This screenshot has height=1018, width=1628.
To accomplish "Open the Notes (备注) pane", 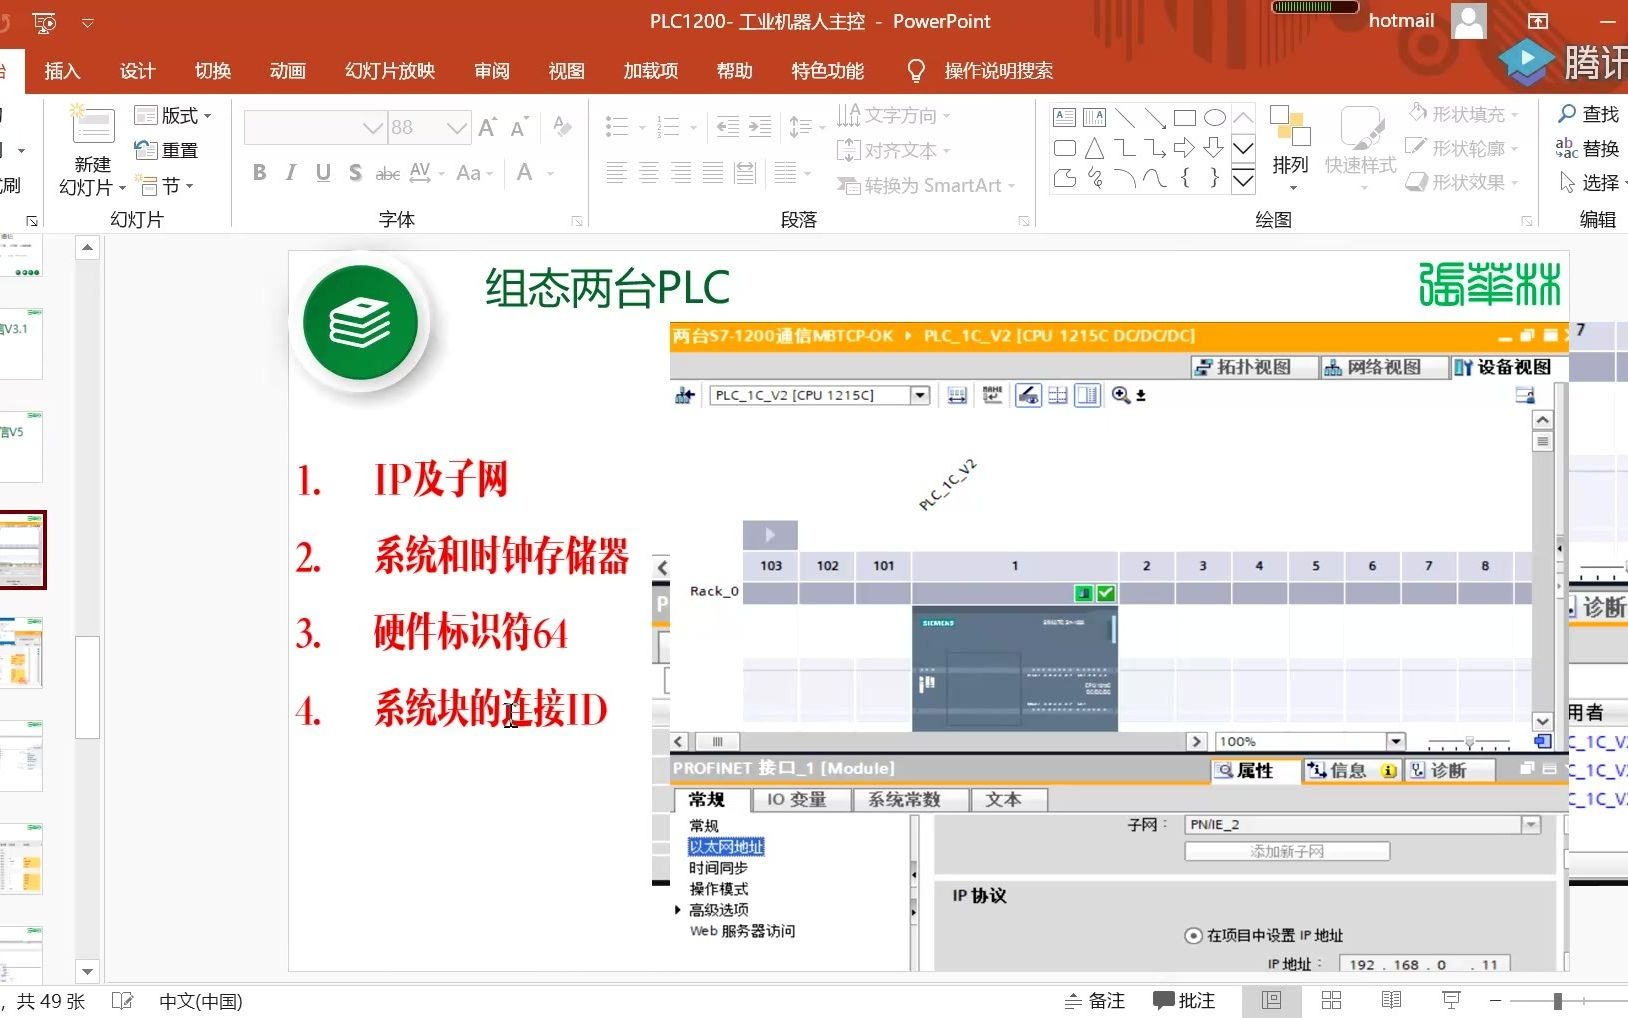I will pos(1095,1001).
